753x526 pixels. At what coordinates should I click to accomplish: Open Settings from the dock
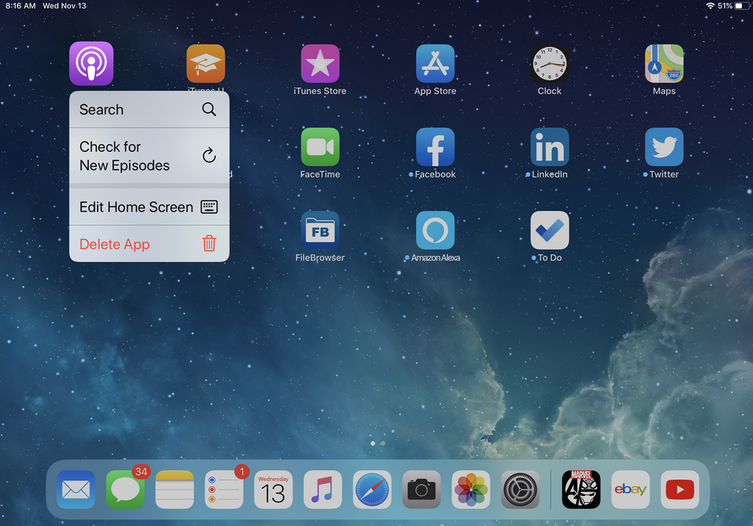(521, 489)
